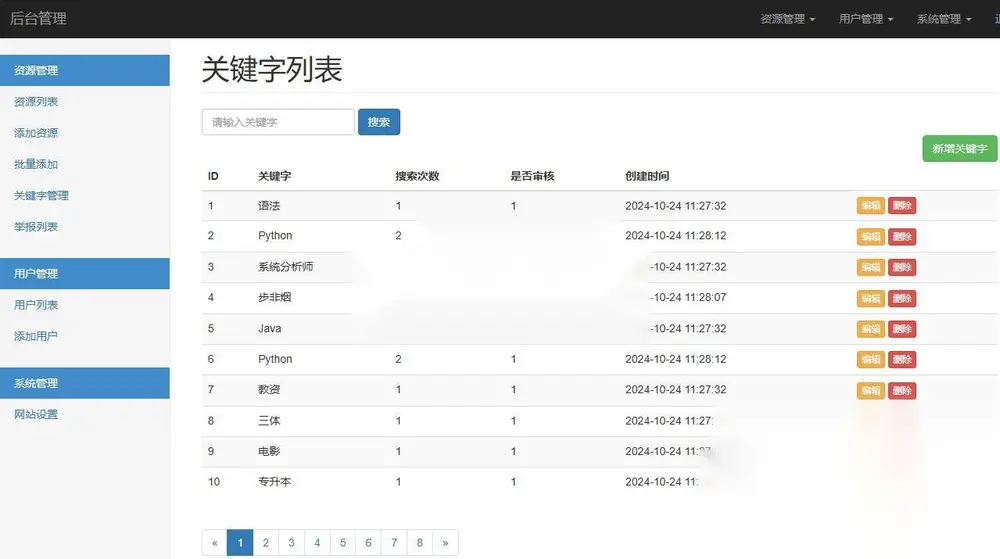This screenshot has height=559, width=1000.
Task: Select the 电影 keyword cell
Action: coord(269,451)
